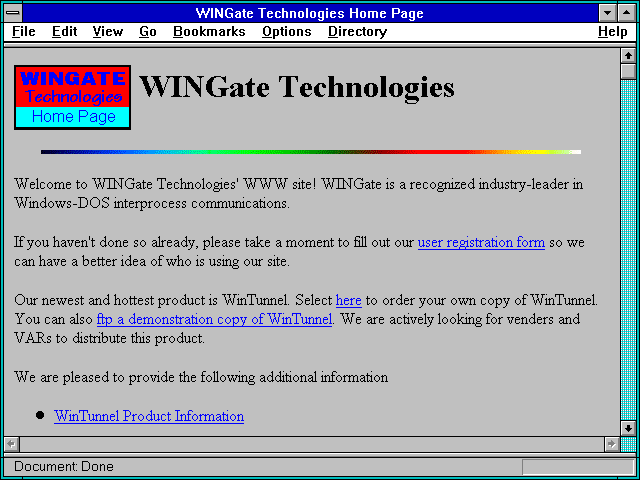Open the Bookmarks menu
This screenshot has height=480, width=640.
point(209,32)
